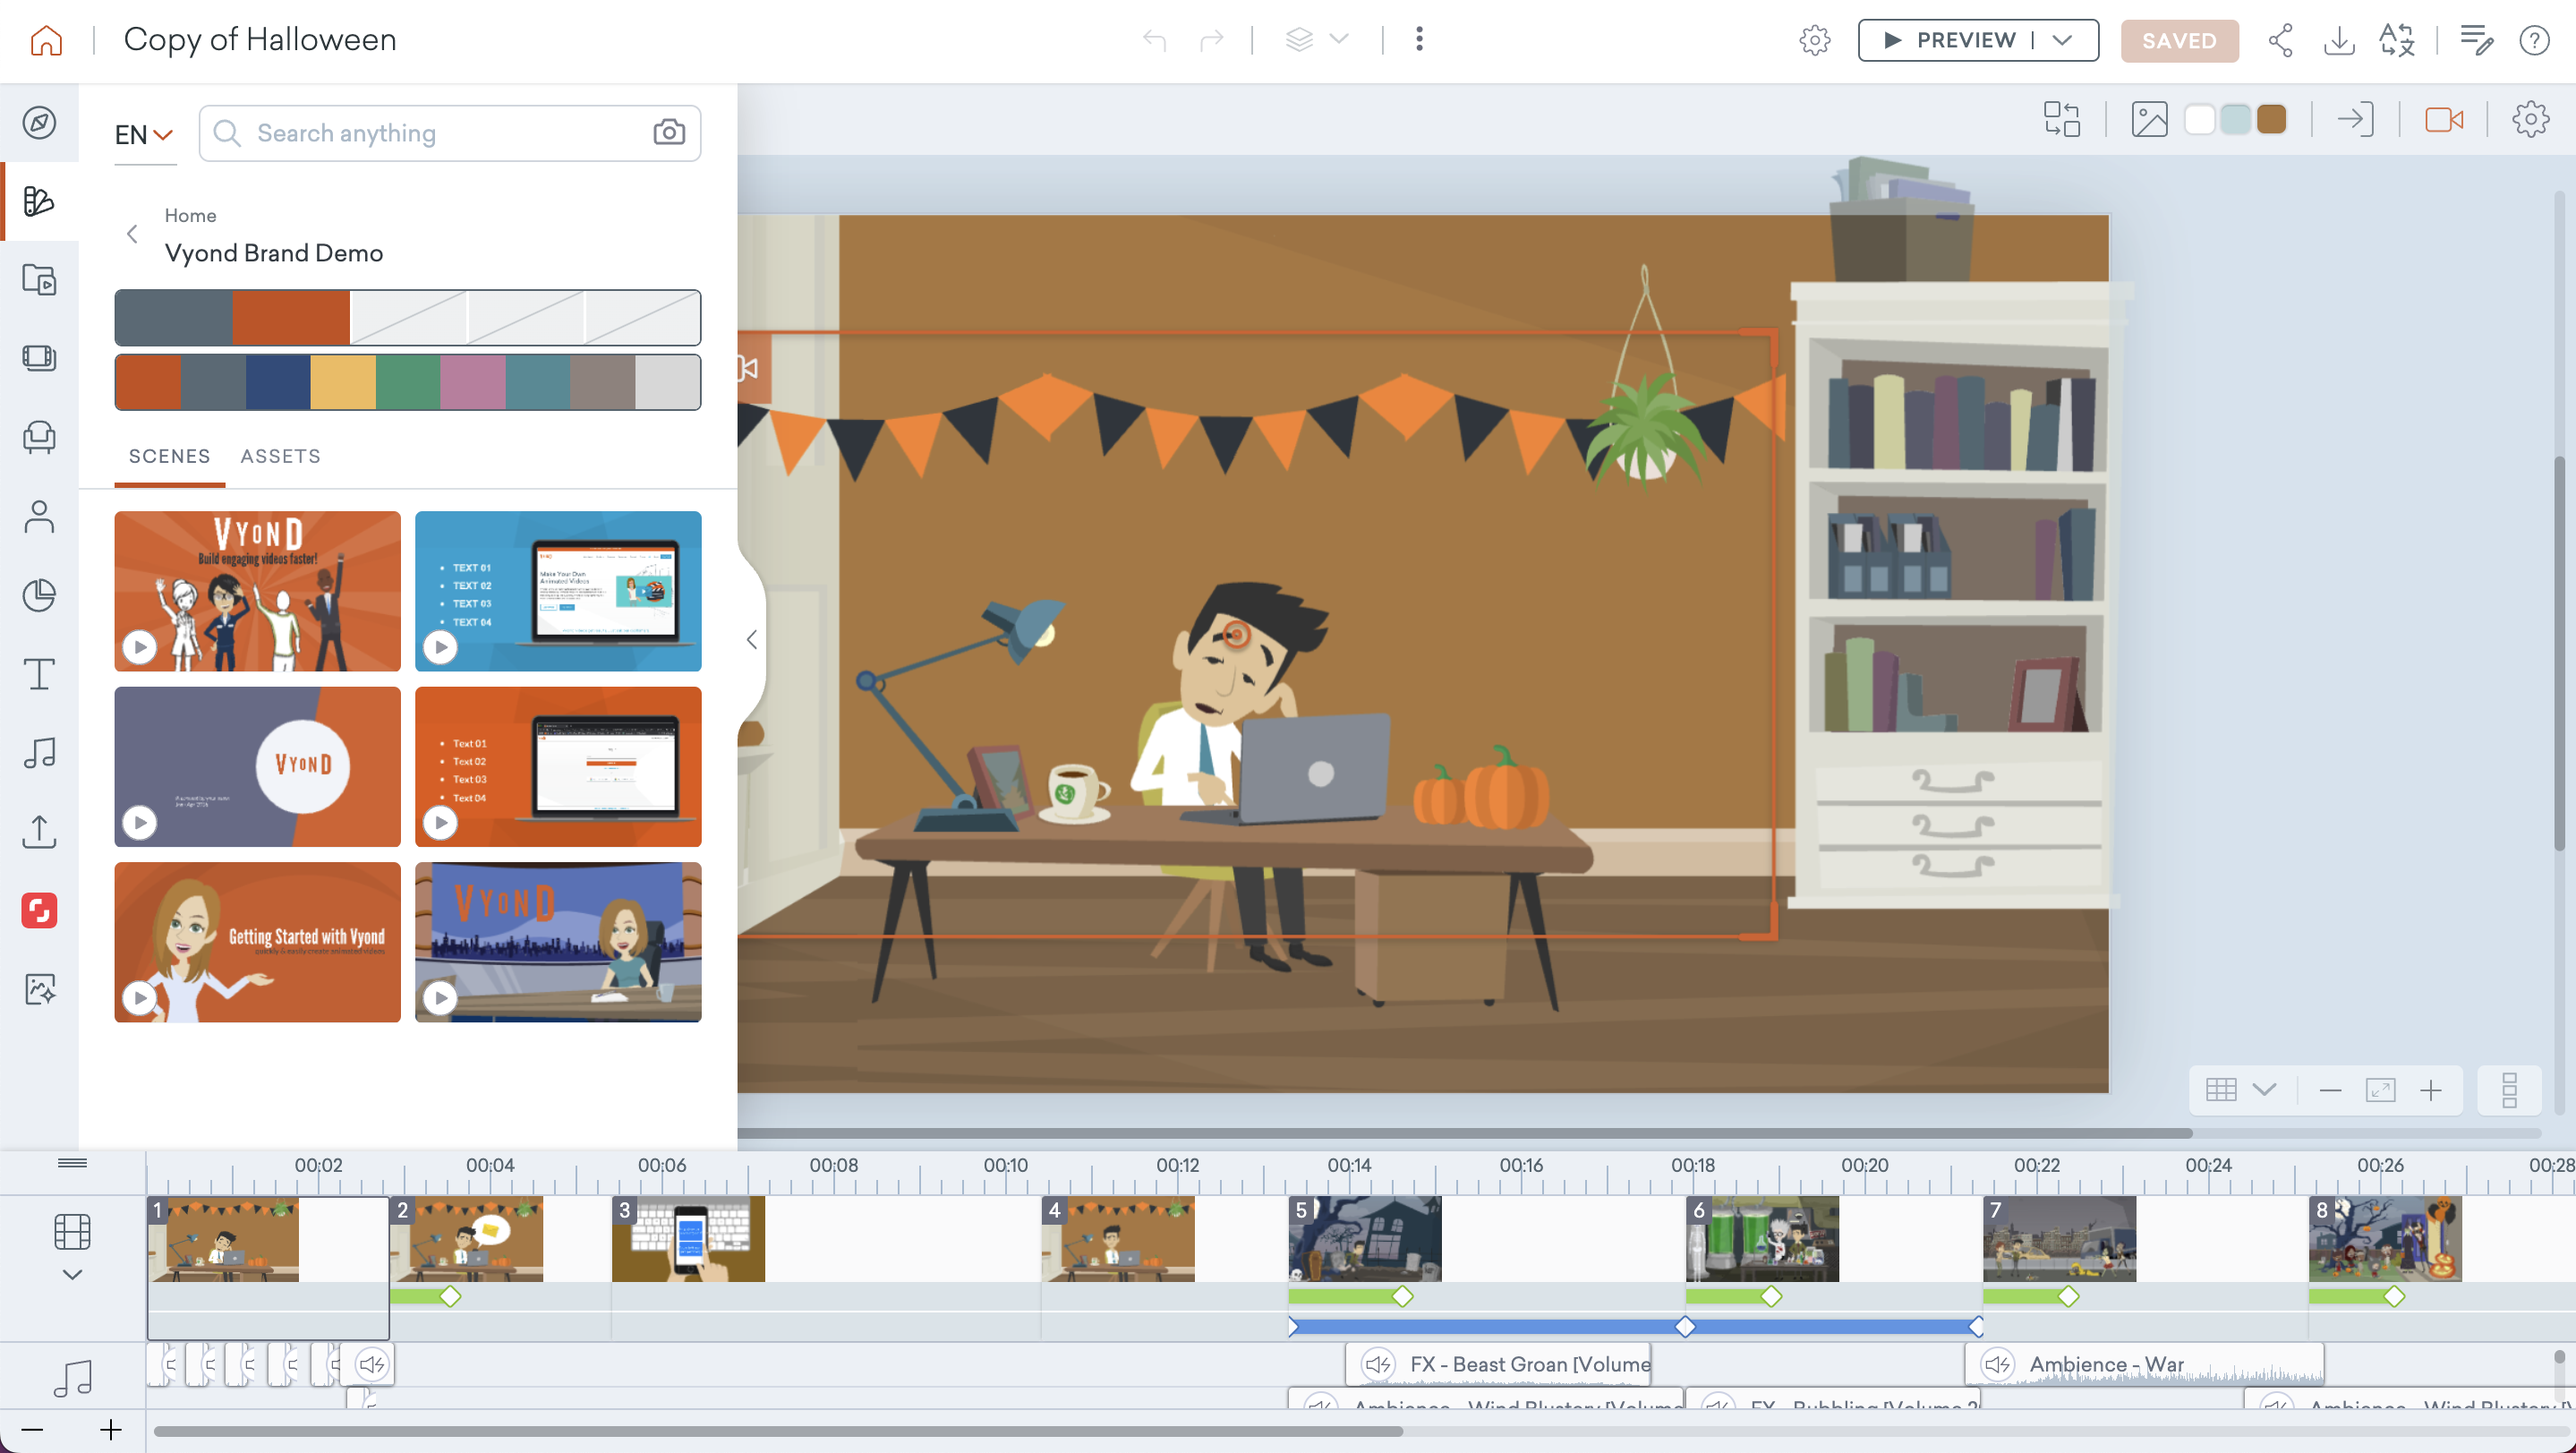Expand the Preview options dropdown arrow

[2061, 40]
